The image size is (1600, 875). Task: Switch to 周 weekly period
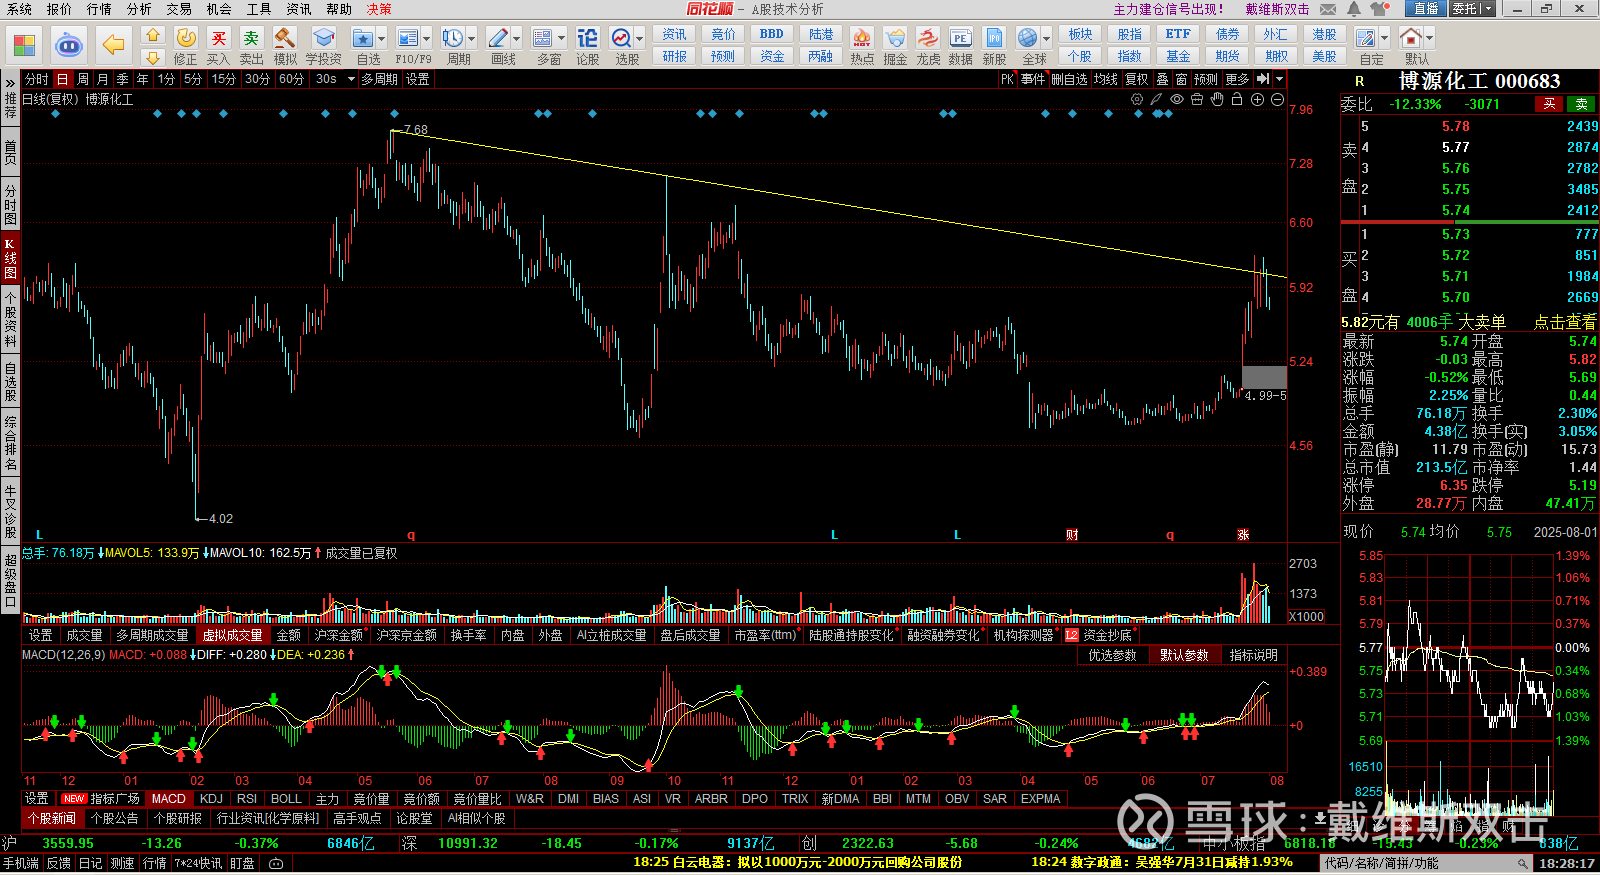pos(83,79)
